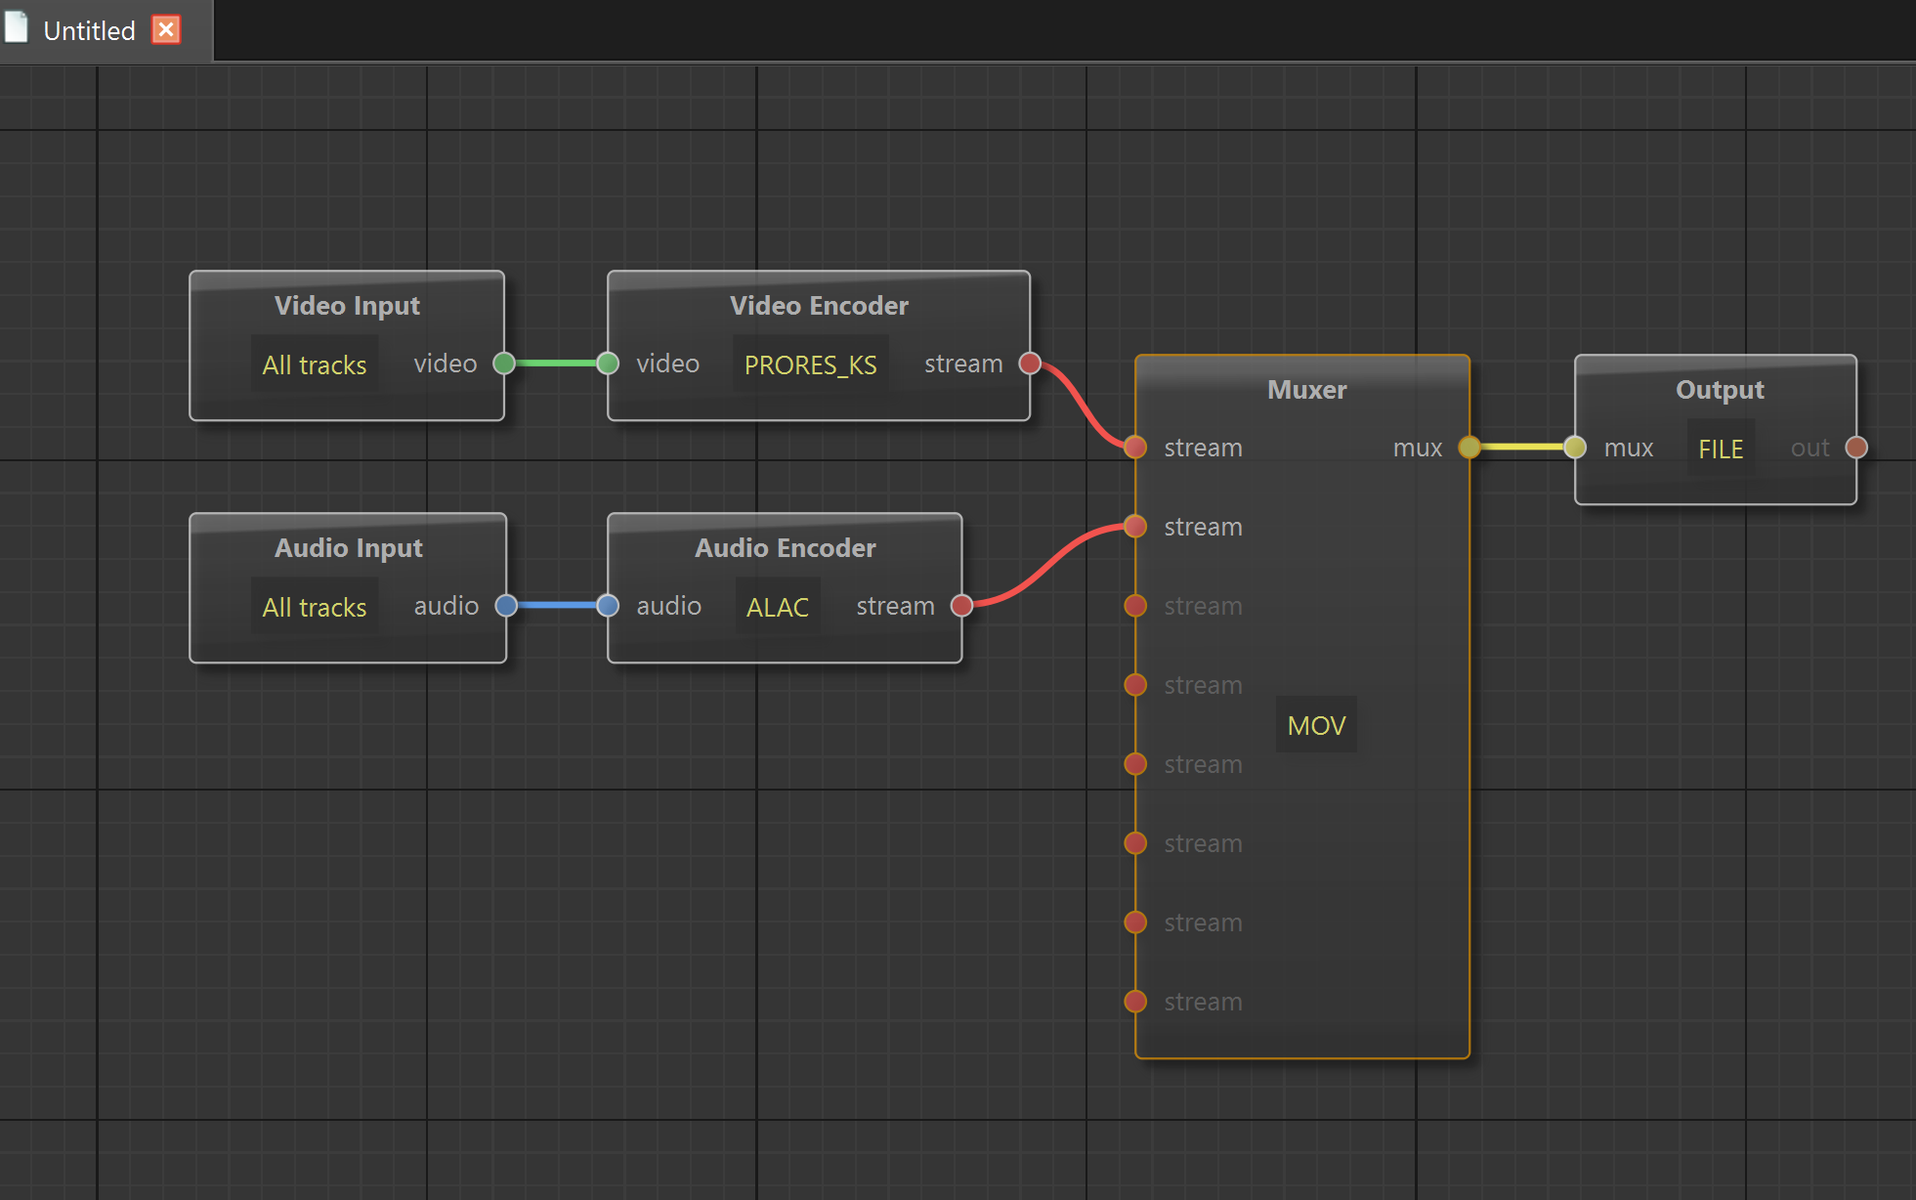Click the Video Encoder video input port
Screen dimensions: 1916x1200
coord(607,363)
